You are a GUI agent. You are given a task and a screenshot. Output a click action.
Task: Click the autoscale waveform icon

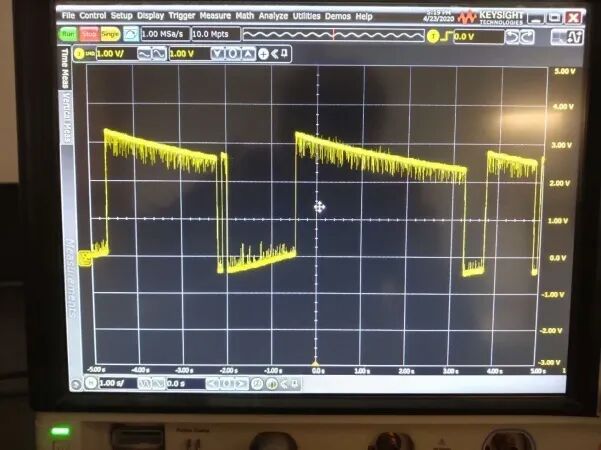click(x=131, y=34)
